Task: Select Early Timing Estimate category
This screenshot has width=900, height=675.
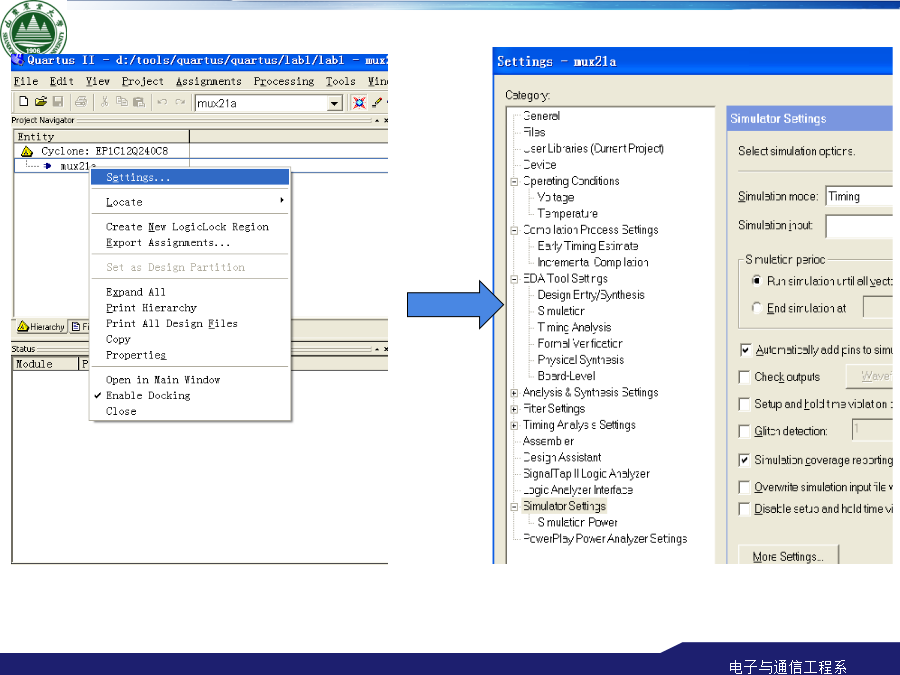Action: (588, 246)
